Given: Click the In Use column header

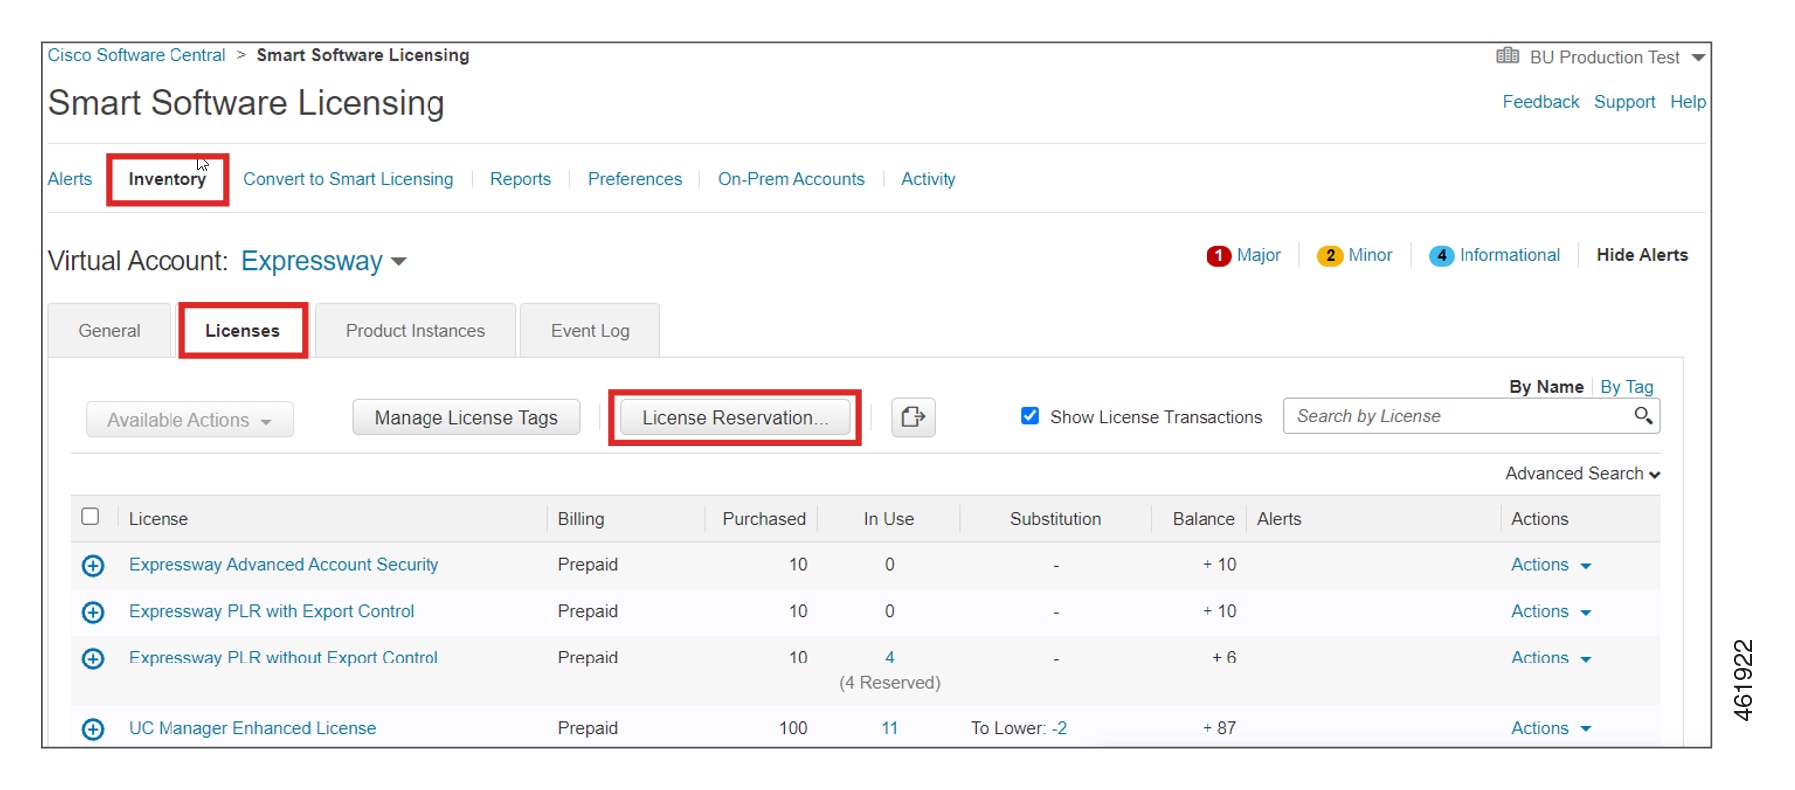Looking at the screenshot, I should click(889, 519).
